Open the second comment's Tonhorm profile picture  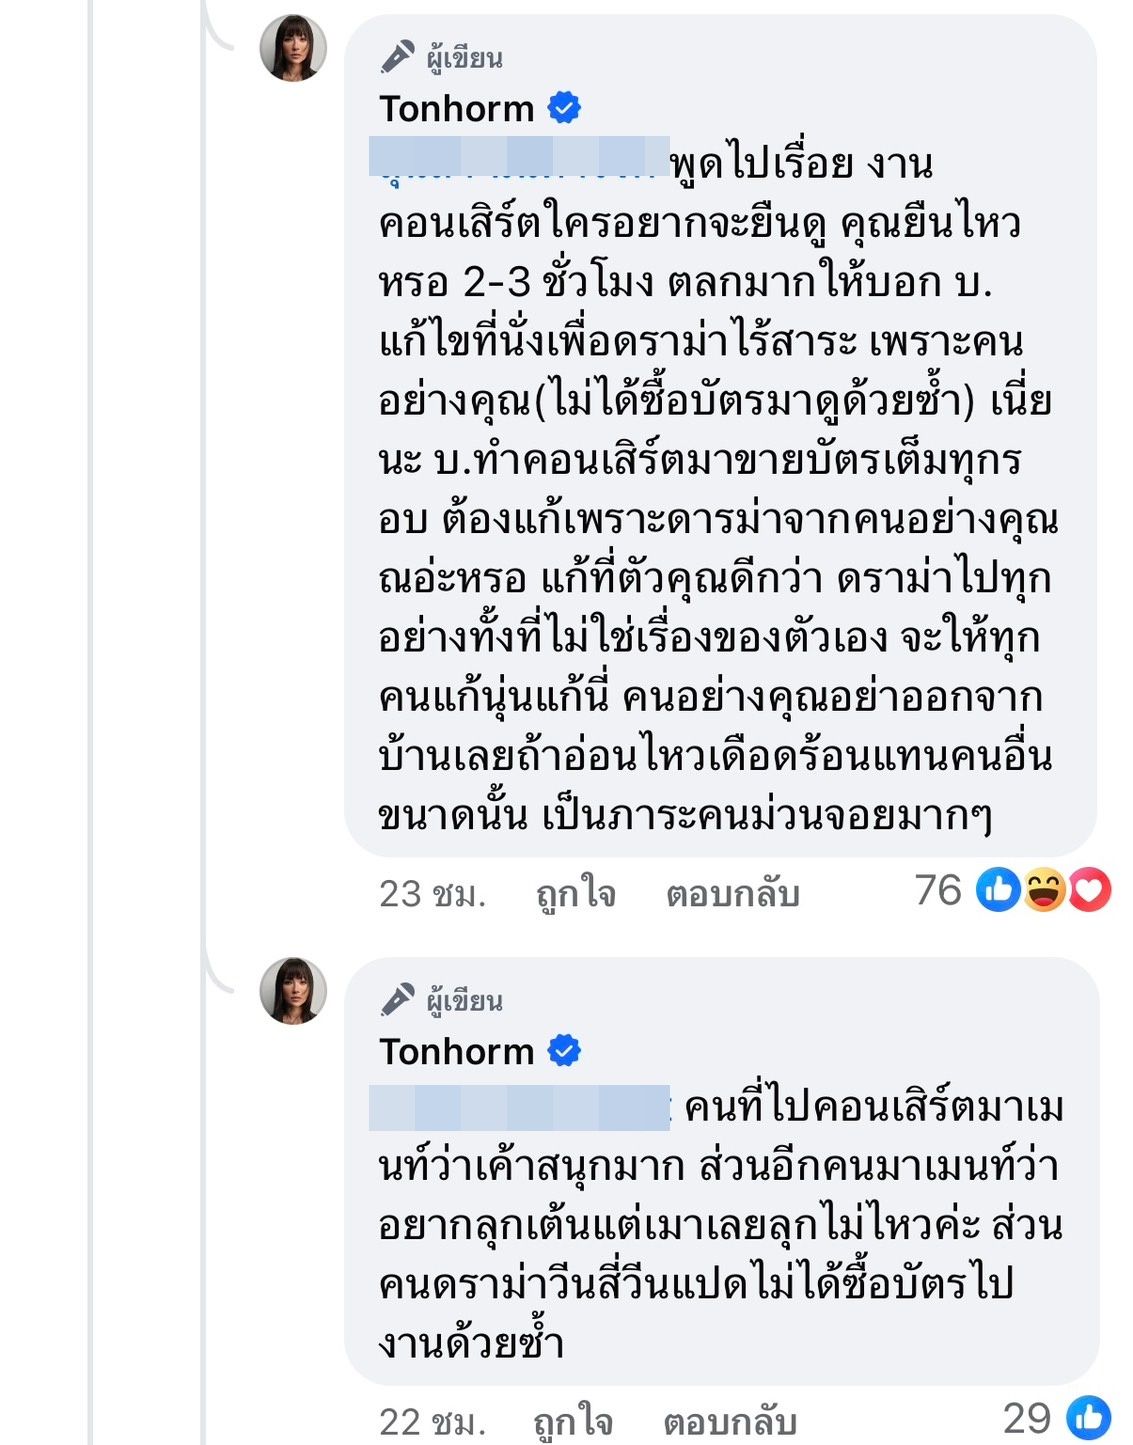tap(293, 991)
